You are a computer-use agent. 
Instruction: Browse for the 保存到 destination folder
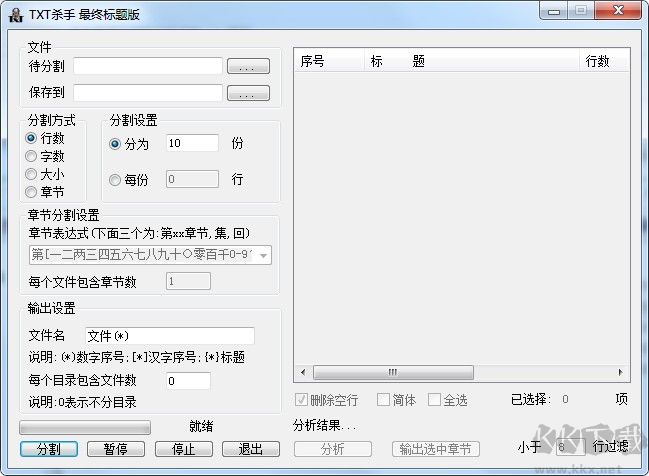tap(248, 93)
